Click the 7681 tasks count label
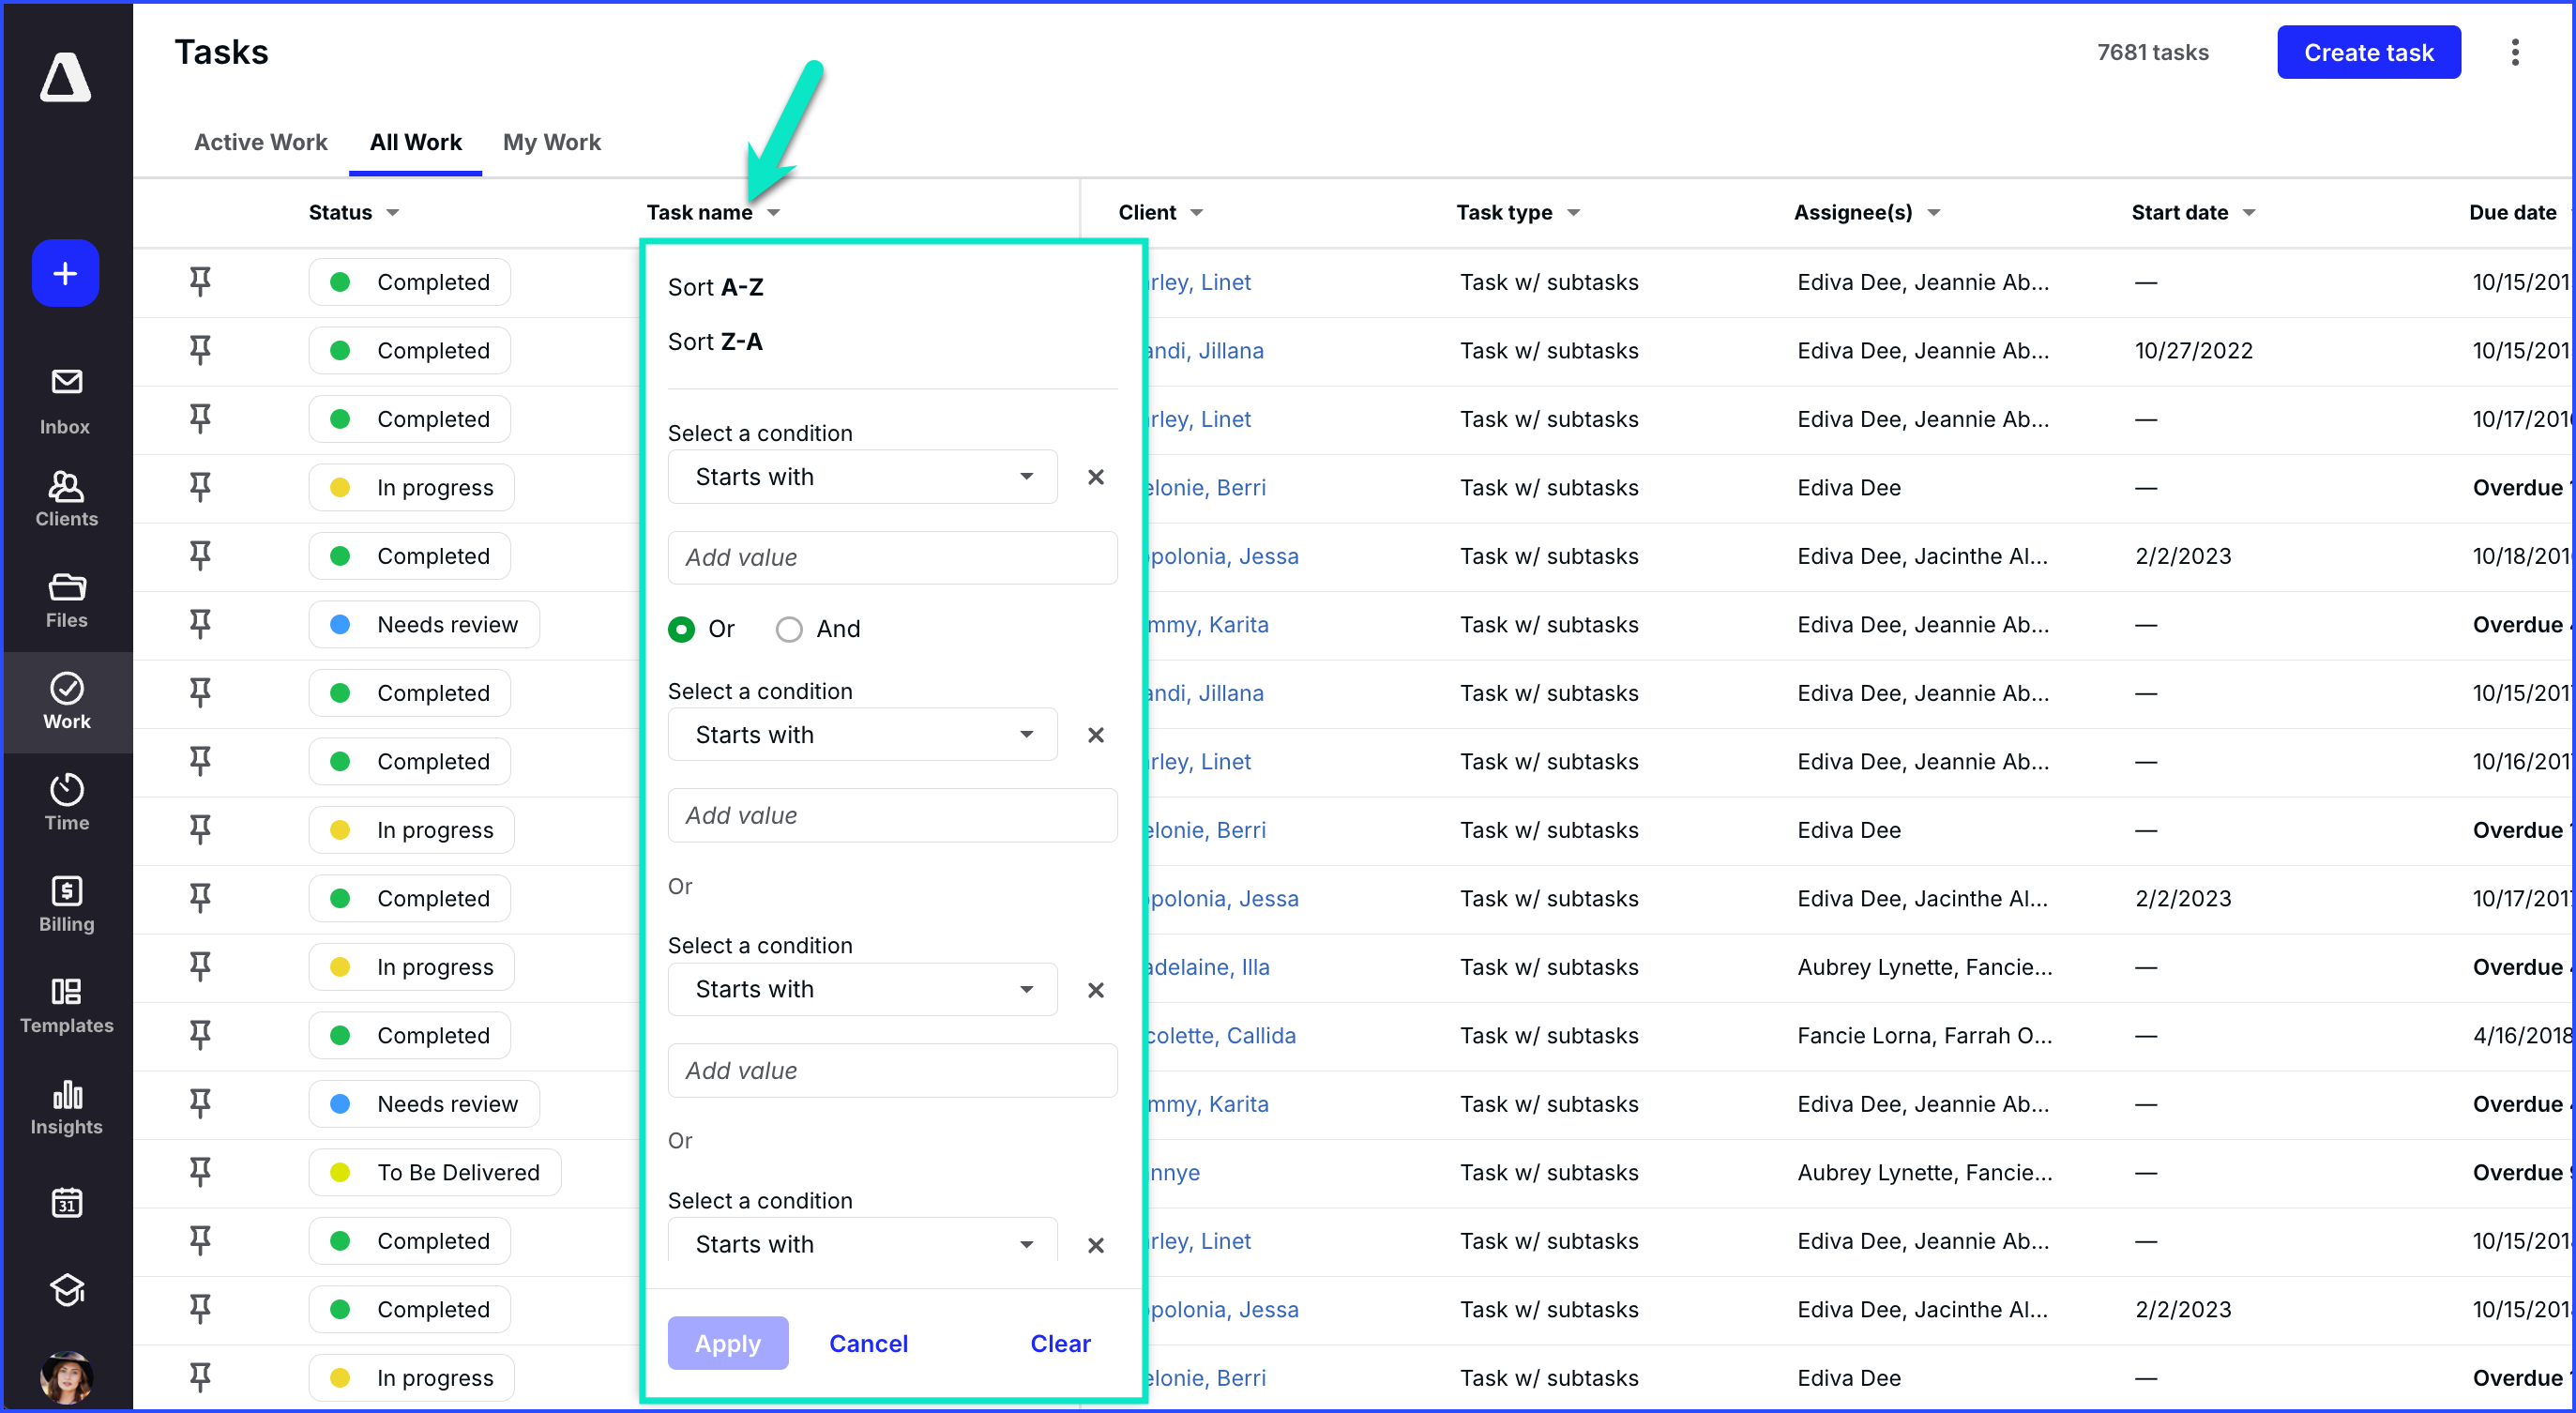2576x1413 pixels. click(2152, 52)
